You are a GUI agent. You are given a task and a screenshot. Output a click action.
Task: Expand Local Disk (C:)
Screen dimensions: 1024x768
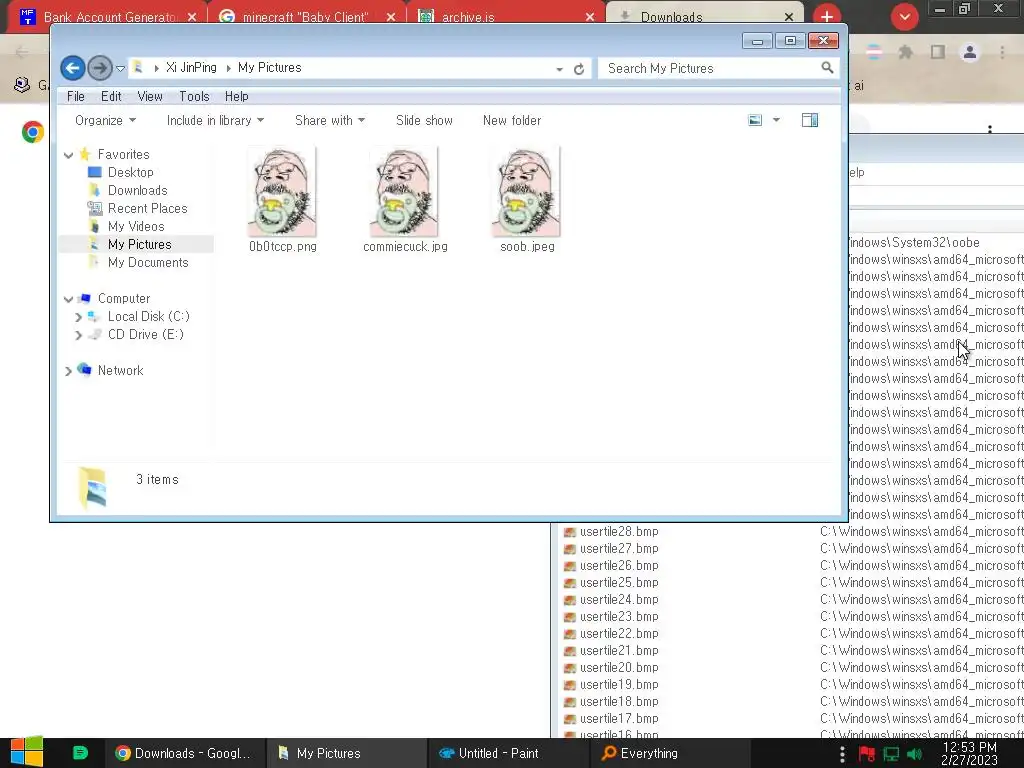click(x=78, y=317)
